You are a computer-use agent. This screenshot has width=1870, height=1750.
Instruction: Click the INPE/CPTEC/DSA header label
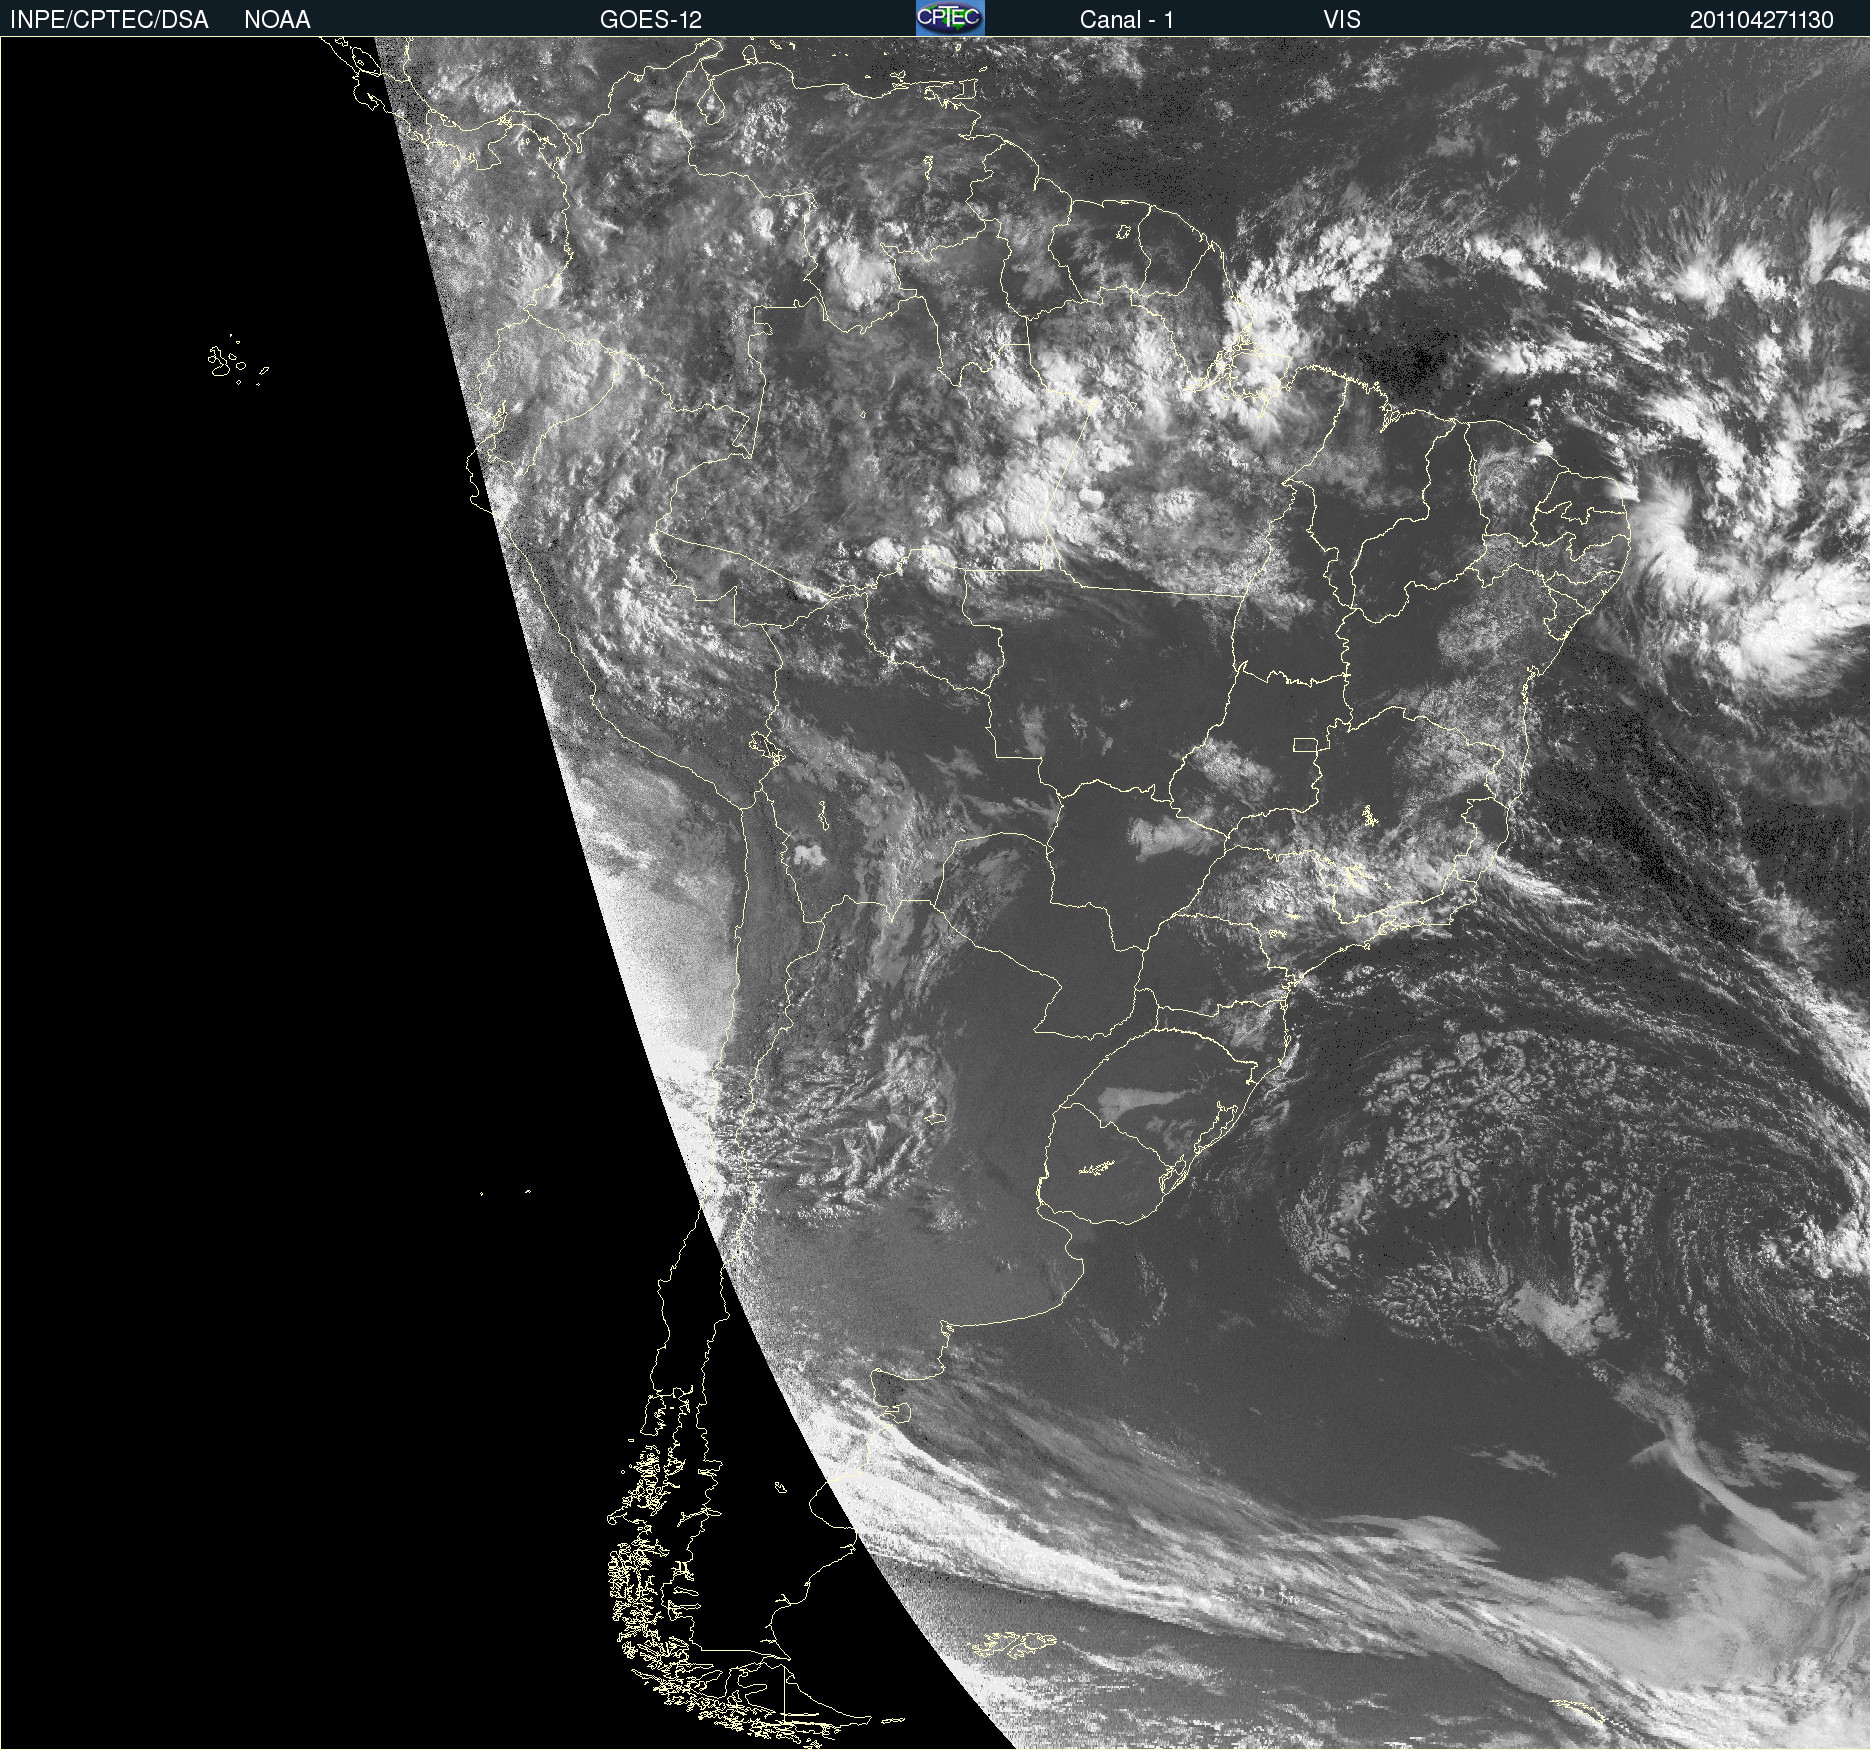click(x=109, y=20)
